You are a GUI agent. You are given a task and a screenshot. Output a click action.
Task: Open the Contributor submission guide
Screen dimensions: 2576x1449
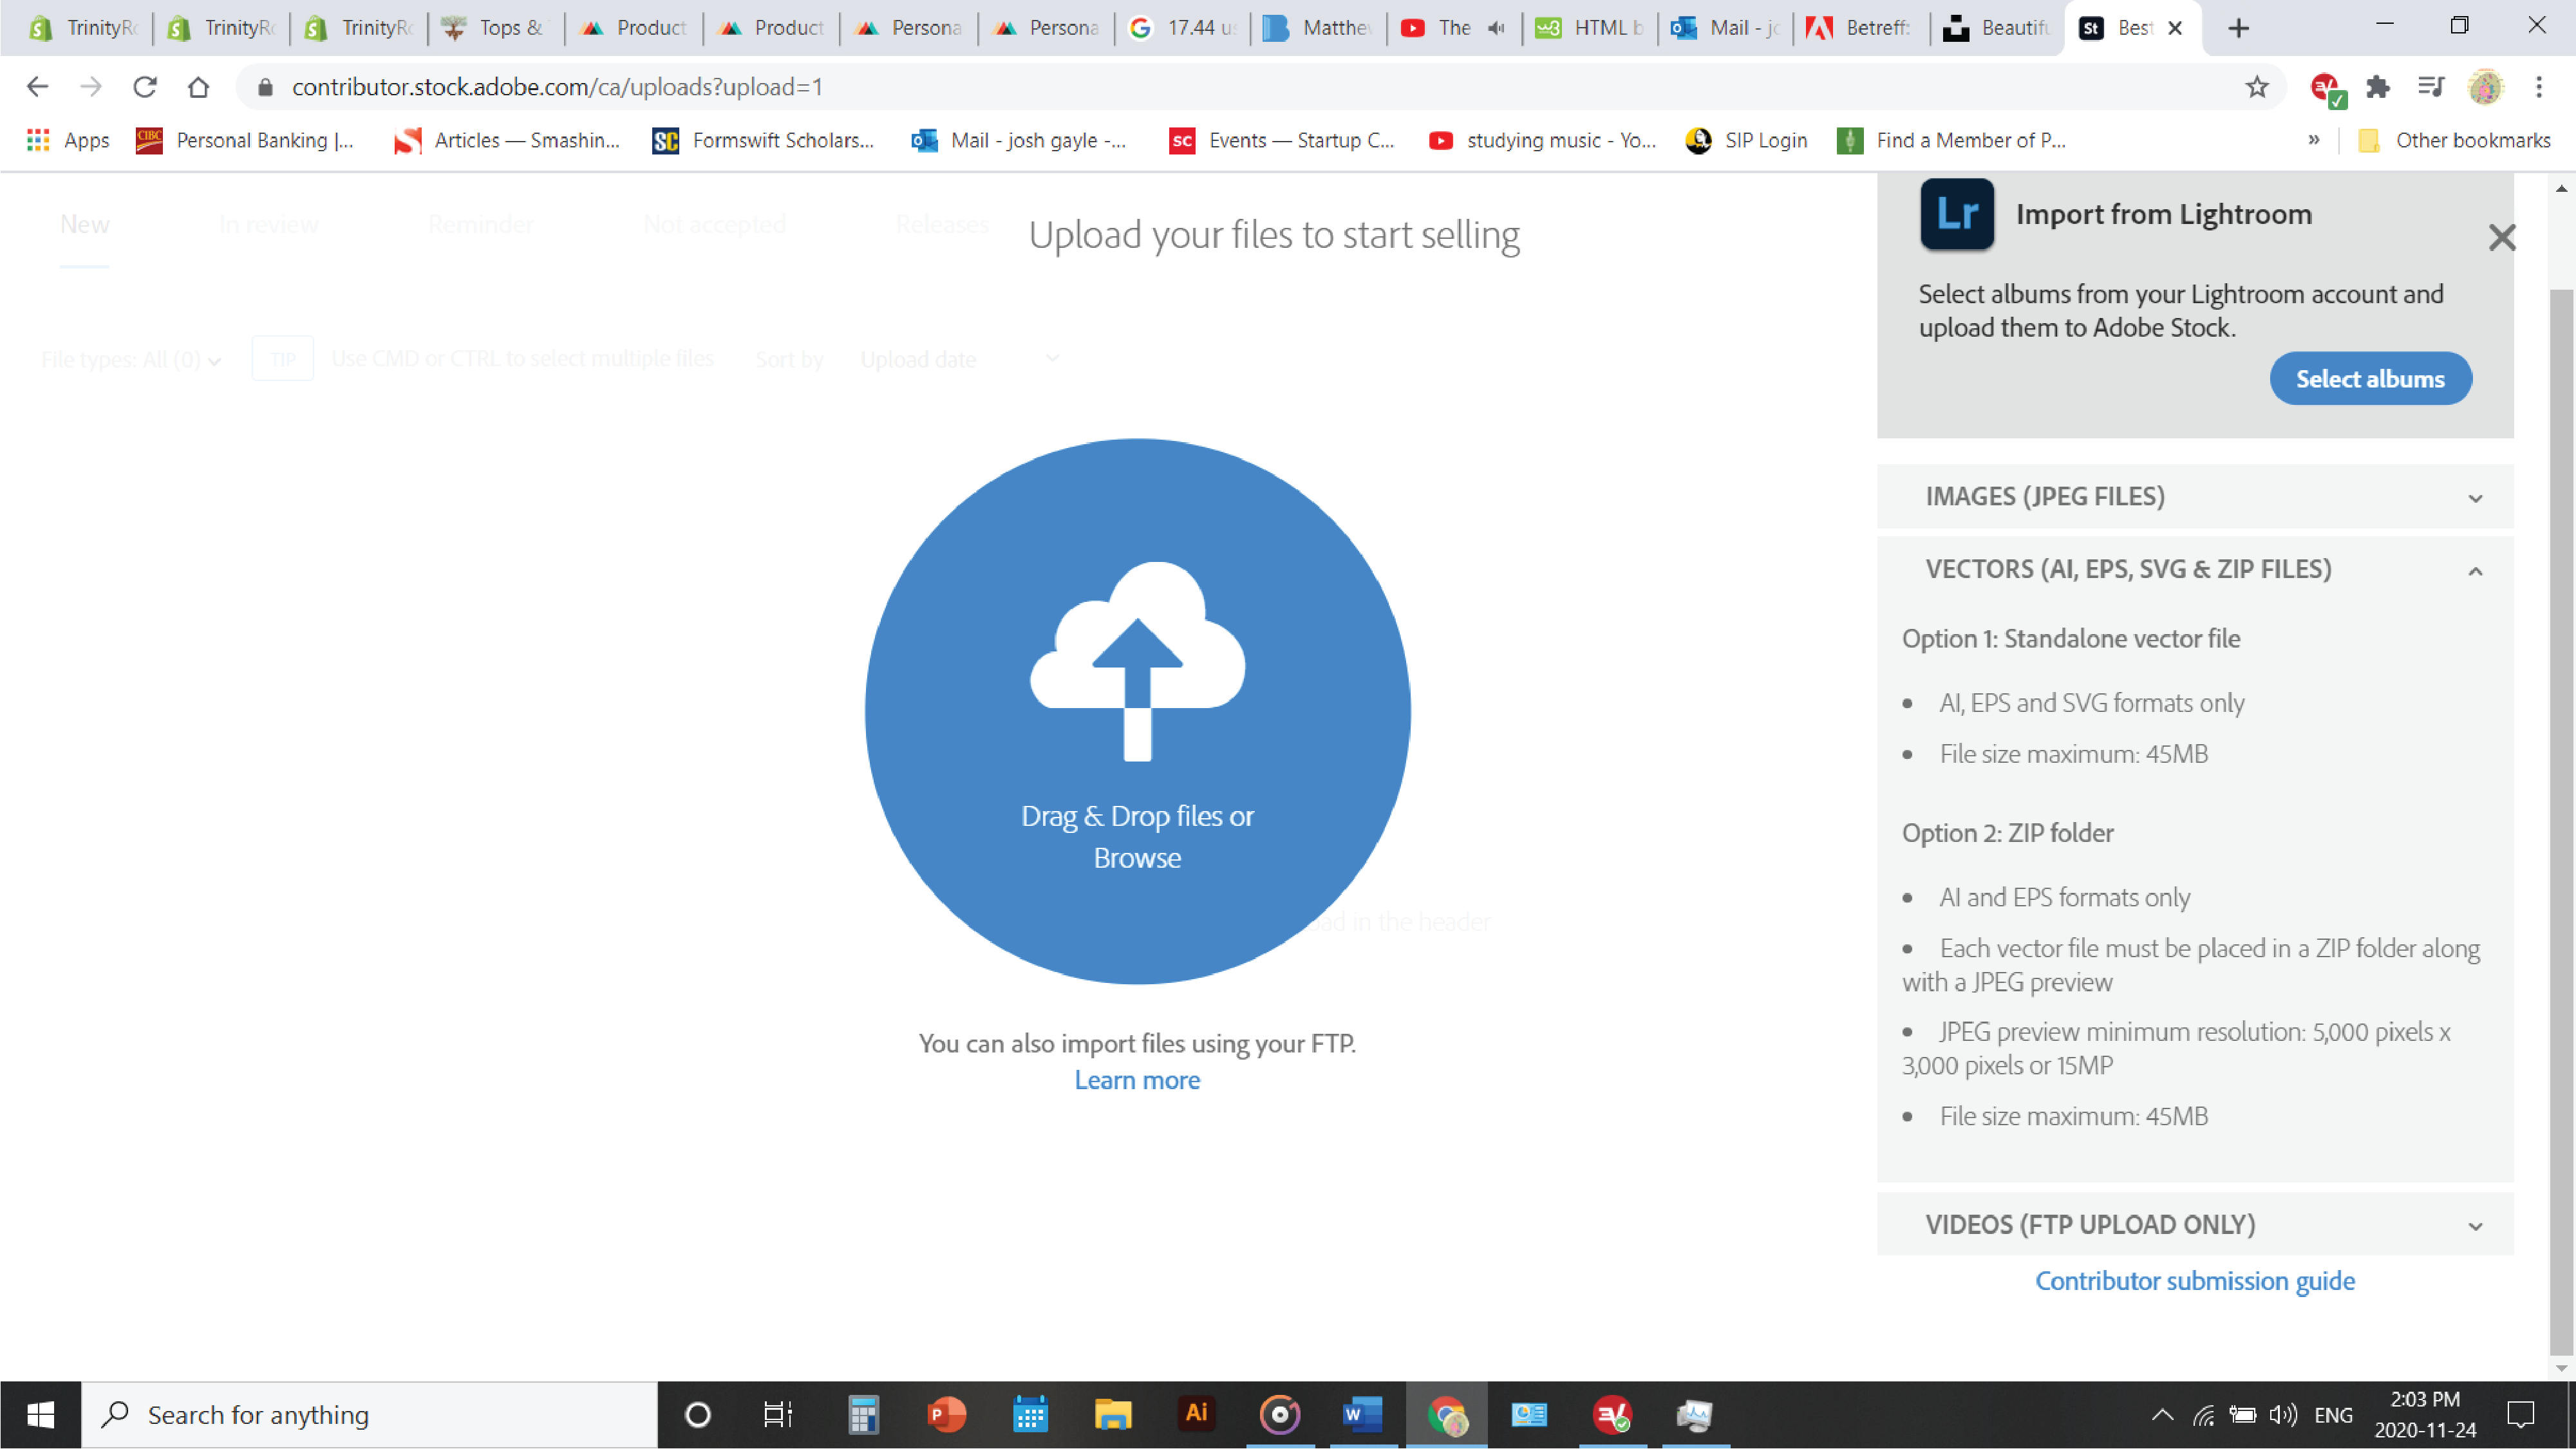[x=2194, y=1281]
